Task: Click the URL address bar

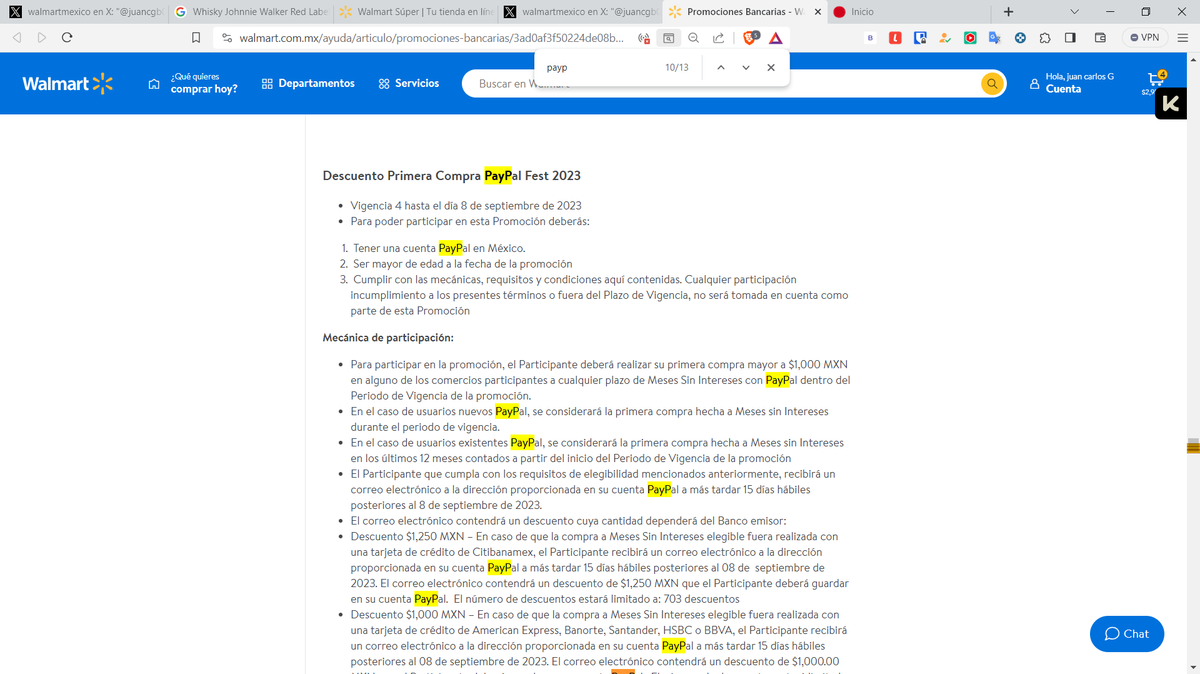Action: tap(432, 38)
